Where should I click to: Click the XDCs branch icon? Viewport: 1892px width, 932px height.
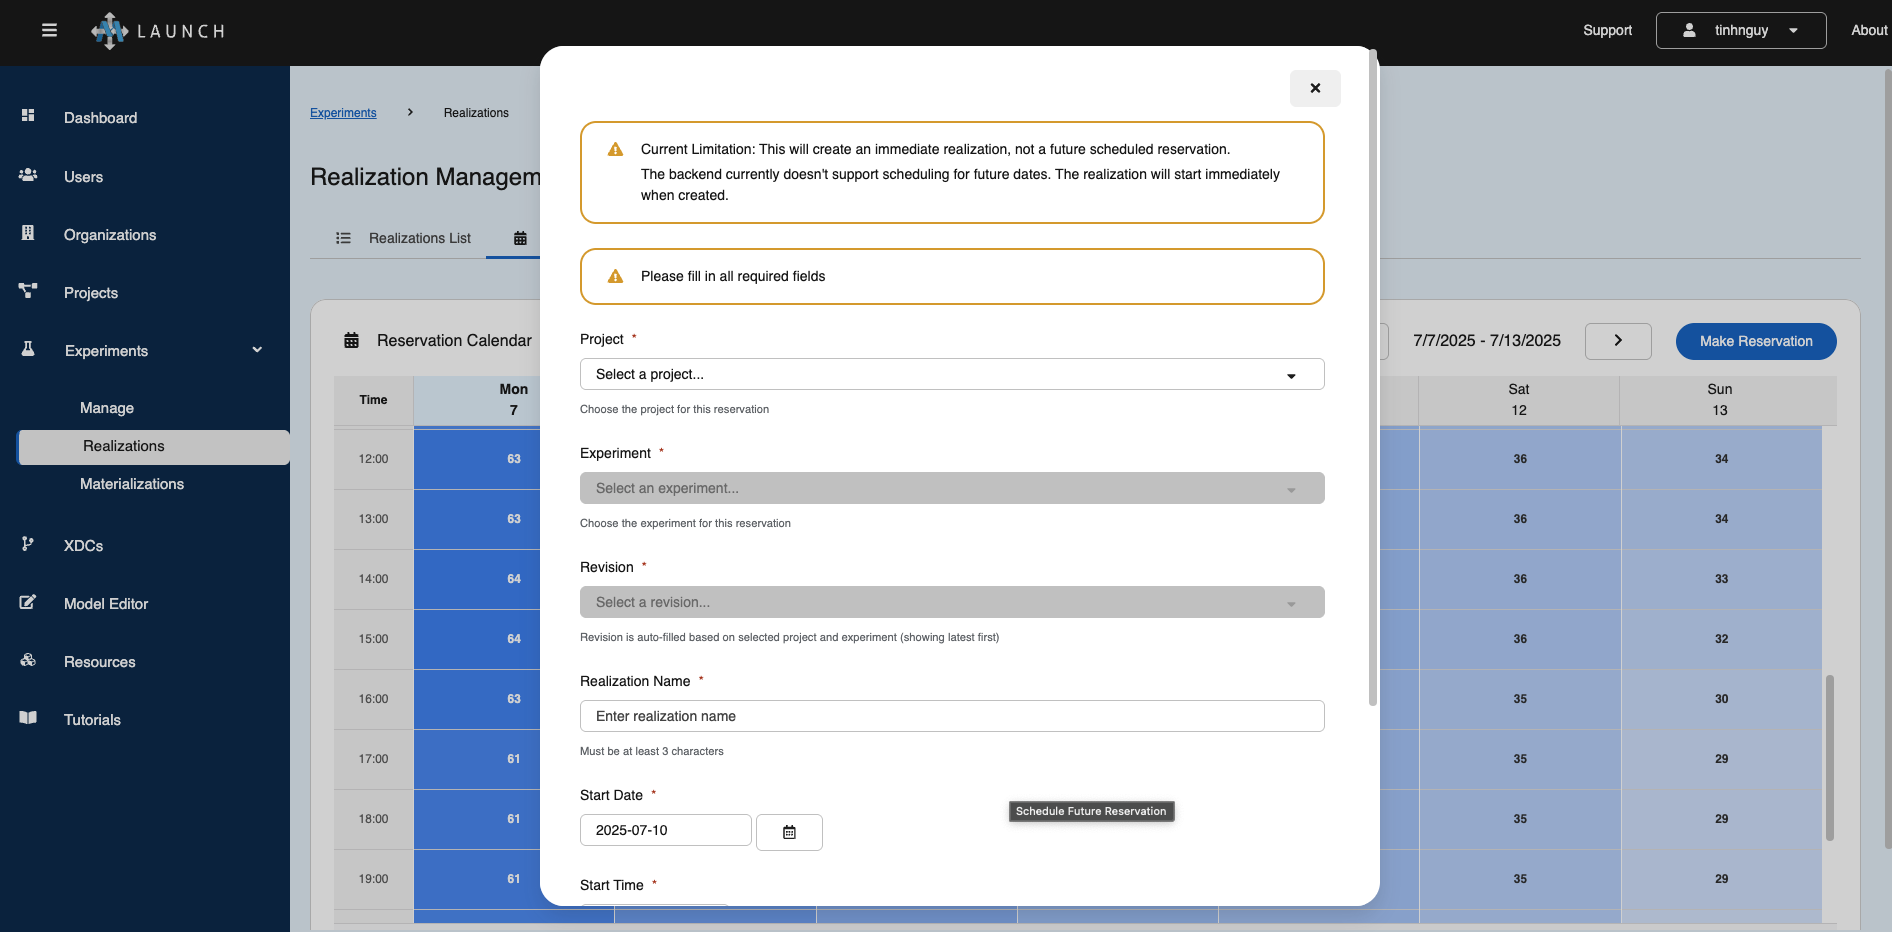pos(28,544)
